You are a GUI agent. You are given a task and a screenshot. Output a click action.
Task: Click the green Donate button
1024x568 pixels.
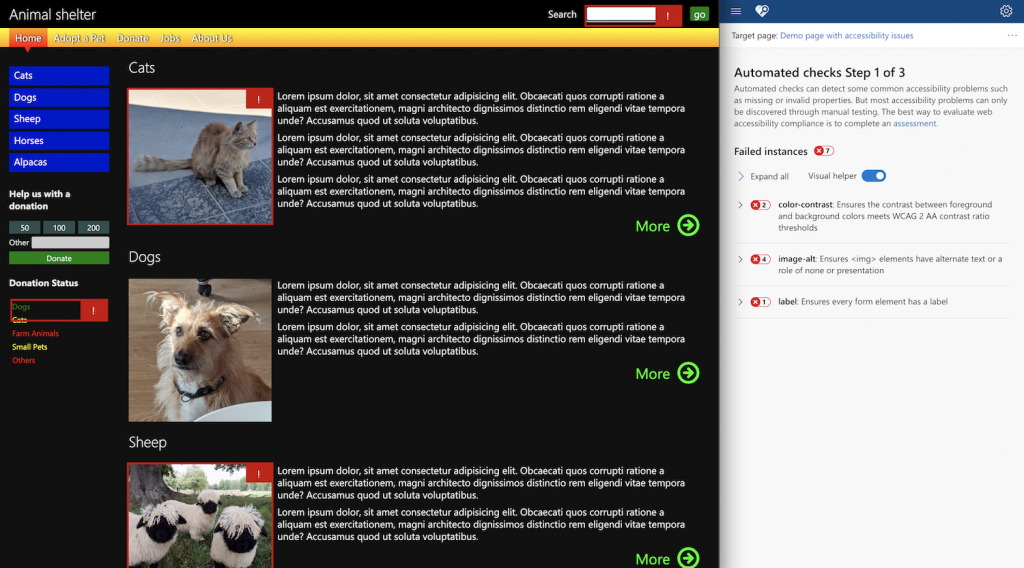click(59, 259)
